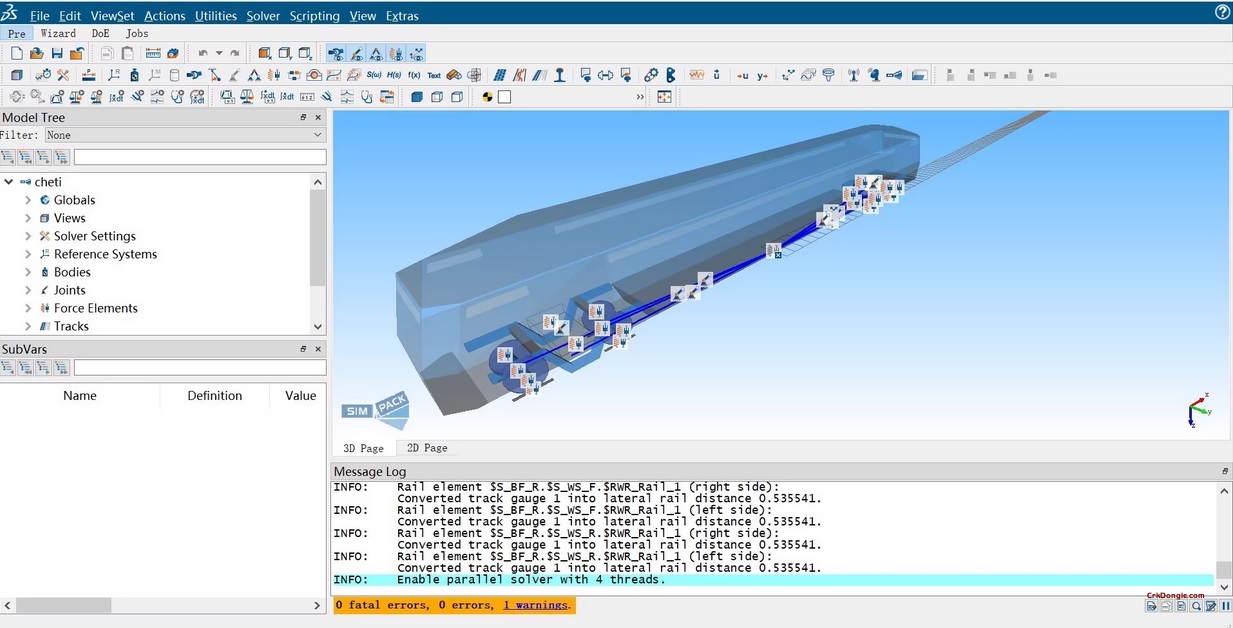Image resolution: width=1233 pixels, height=628 pixels.
Task: Open the undo history dropdown arrow
Action: [x=219, y=53]
